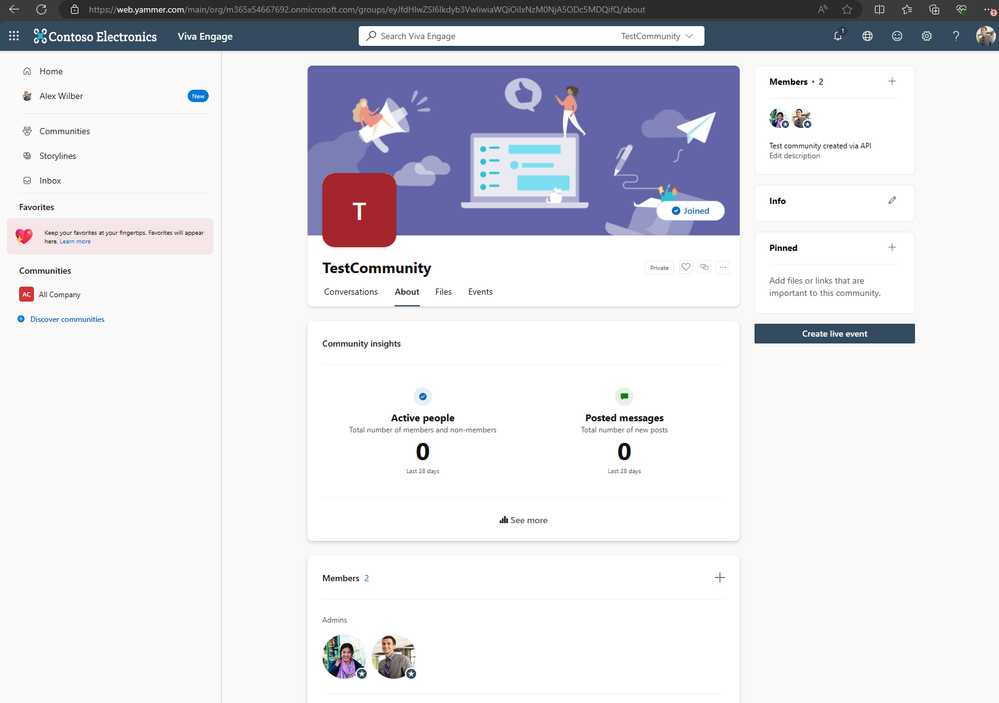Switch to the Conversations tab
This screenshot has height=703, width=999.
[x=351, y=292]
